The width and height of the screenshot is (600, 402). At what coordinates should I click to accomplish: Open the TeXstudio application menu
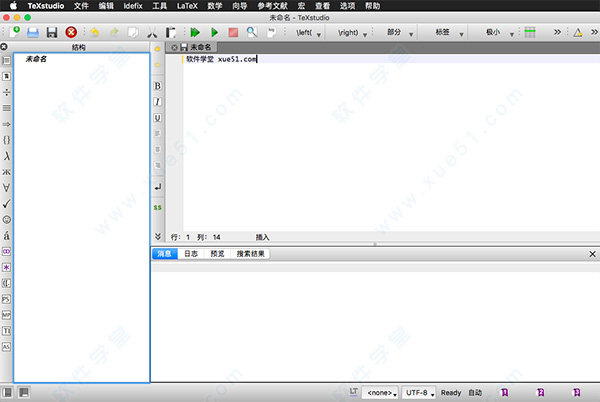(46, 6)
